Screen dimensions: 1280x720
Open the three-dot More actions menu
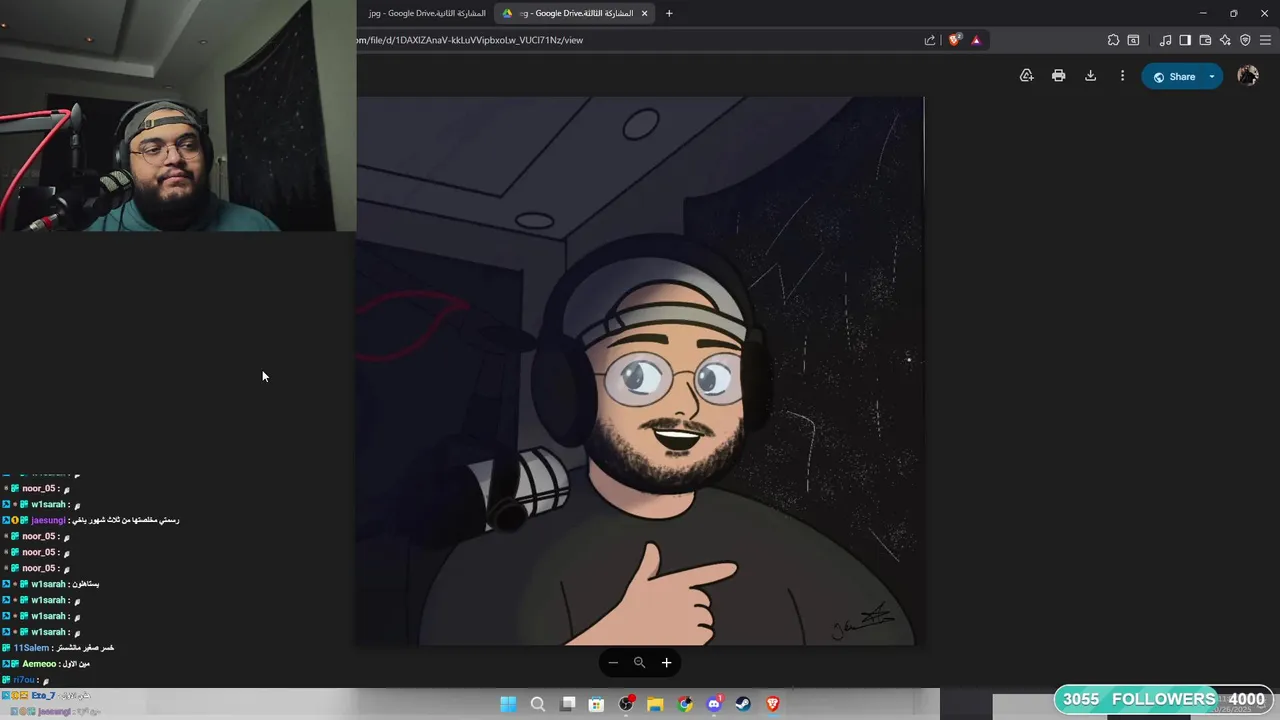[x=1122, y=76]
